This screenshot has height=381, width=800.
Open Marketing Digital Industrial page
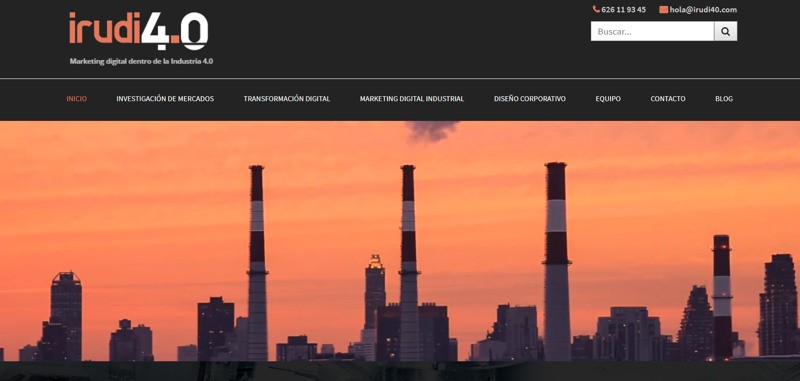tap(412, 99)
